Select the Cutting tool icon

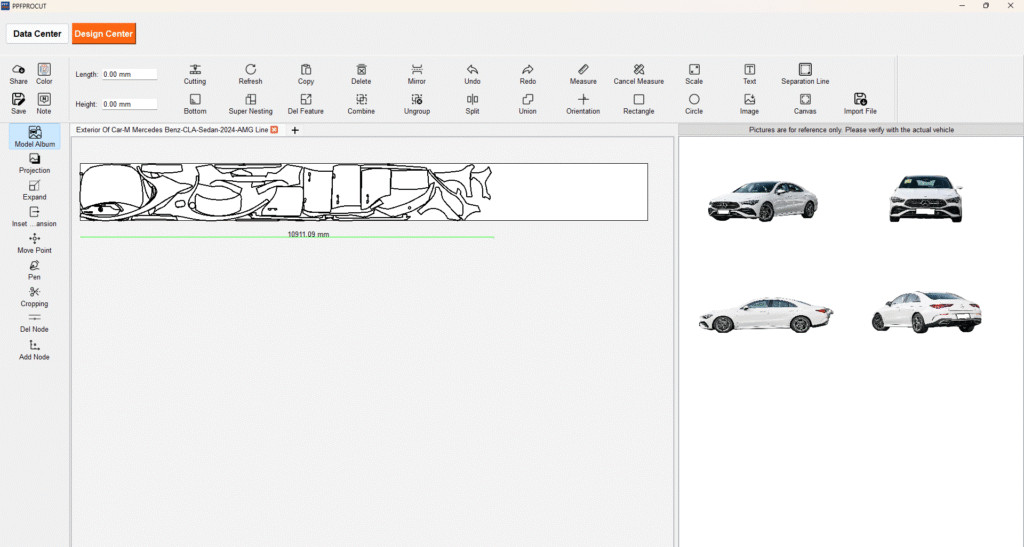click(x=195, y=69)
